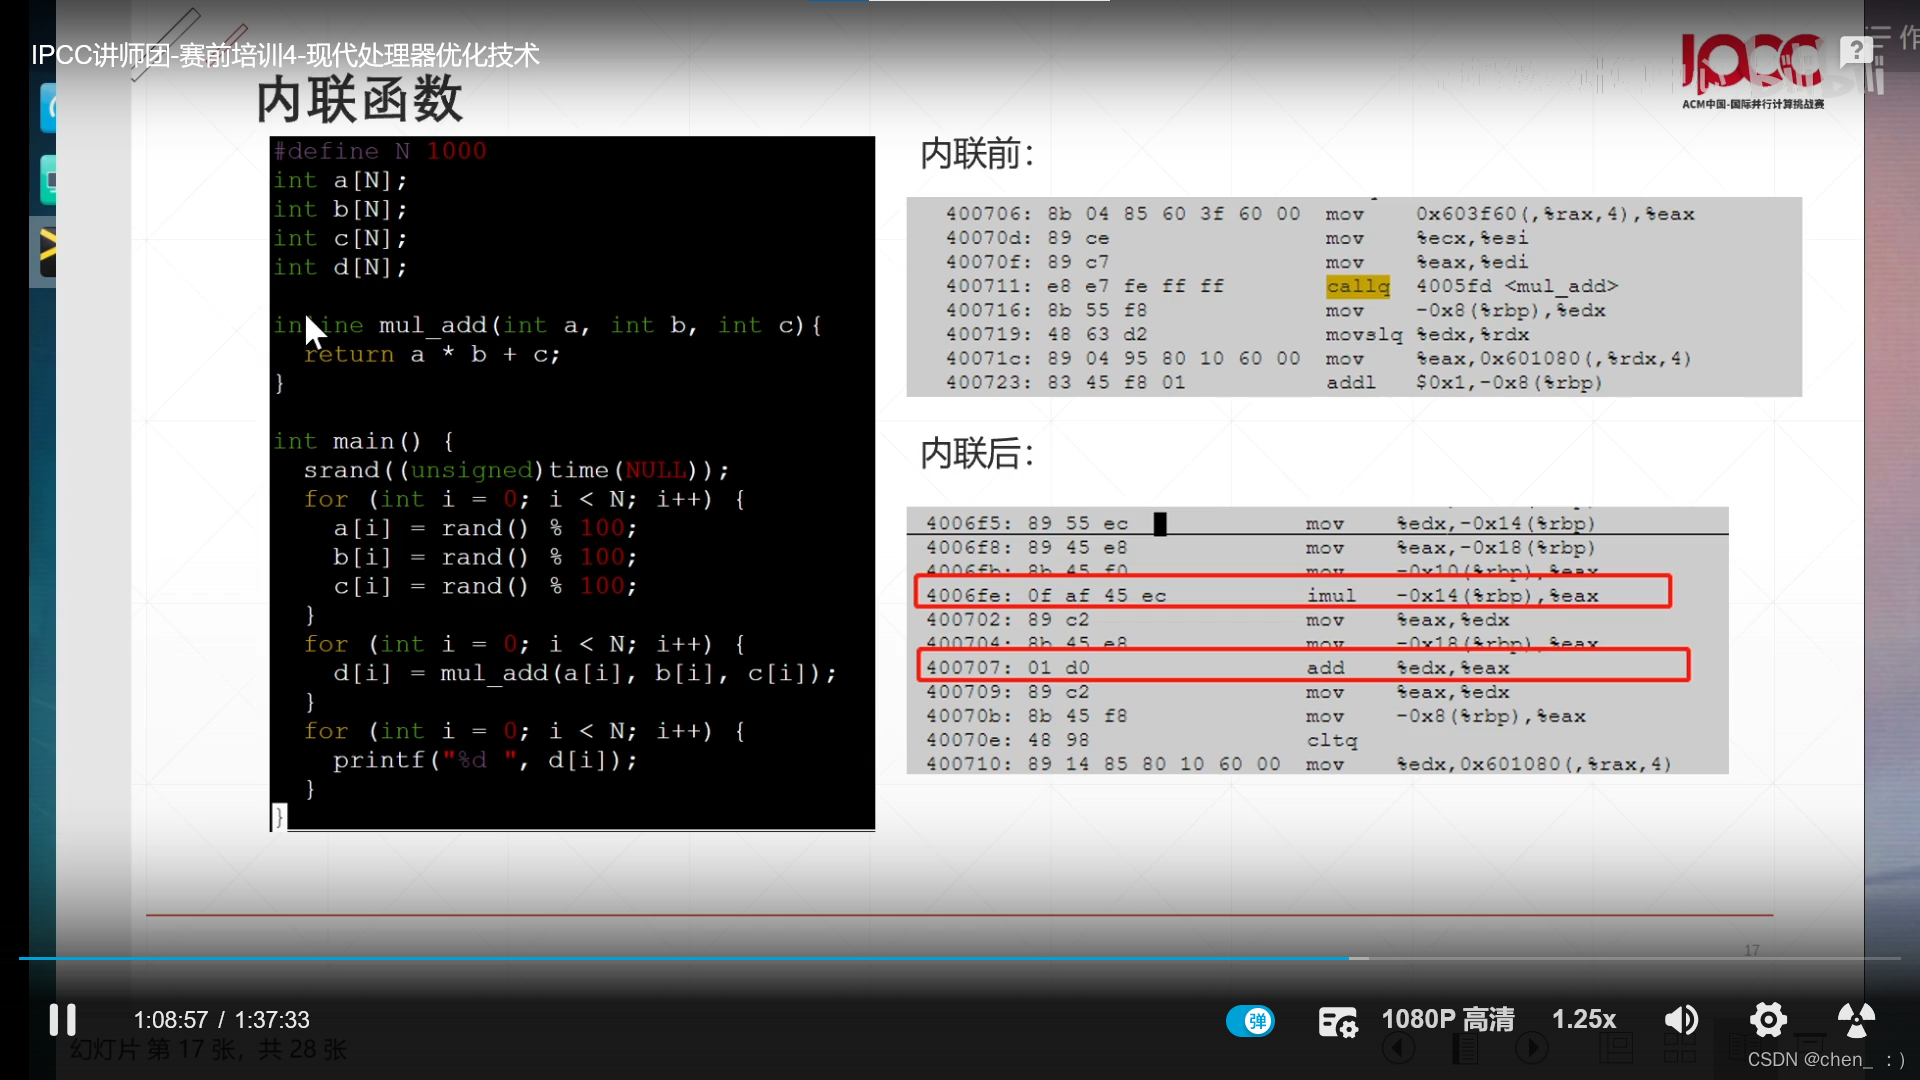Click the CSDN @chen_ watermark text
Viewport: 1920px width, 1080px height.
1809,1059
